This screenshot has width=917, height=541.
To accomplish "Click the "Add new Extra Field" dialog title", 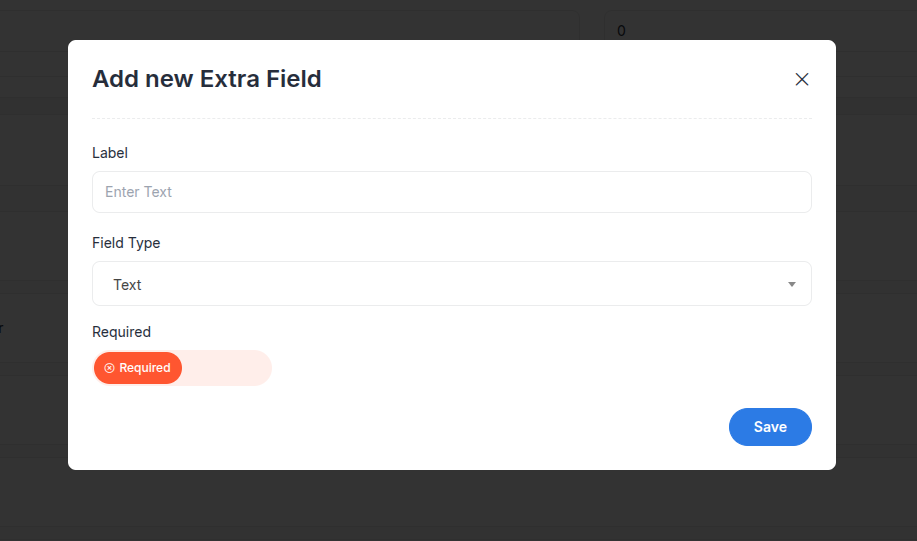I will tap(207, 79).
